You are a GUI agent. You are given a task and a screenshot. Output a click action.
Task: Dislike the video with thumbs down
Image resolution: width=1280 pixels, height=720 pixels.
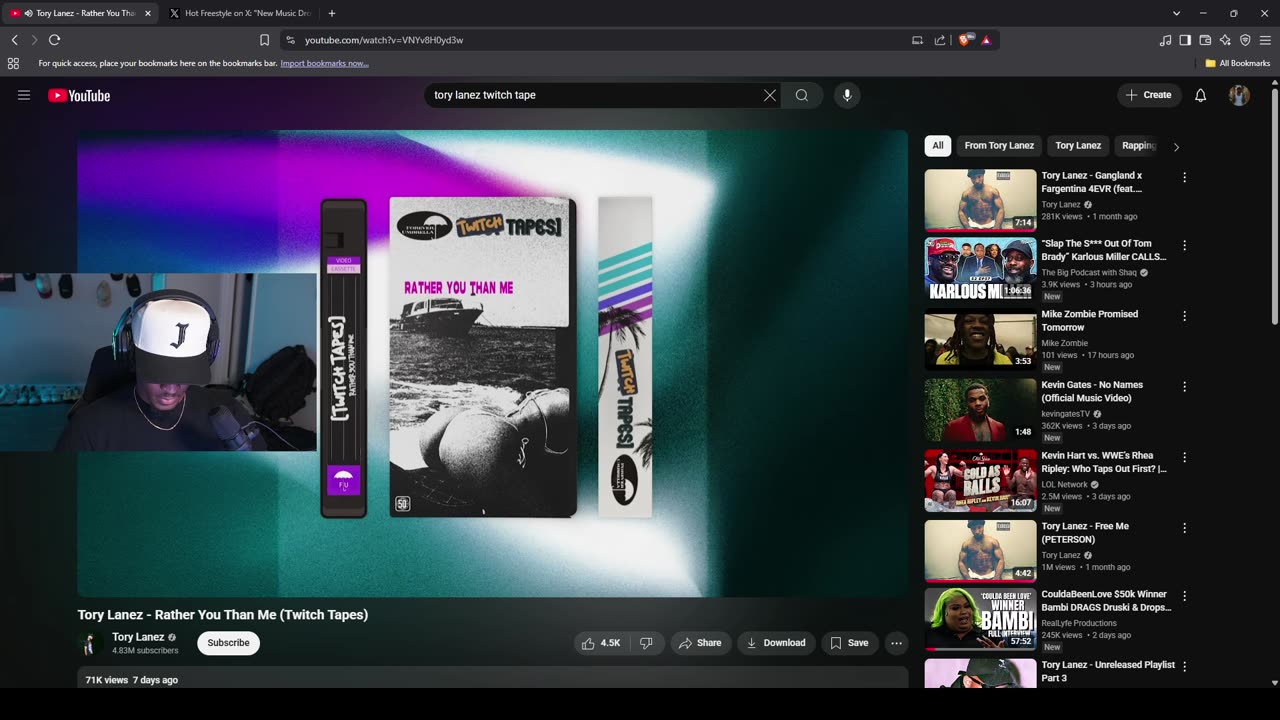point(646,643)
